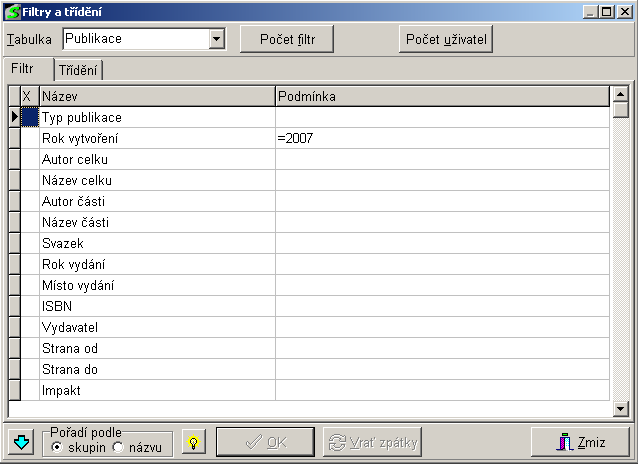Toggle X cell for Typ publikace row
638x464 pixels.
29,117
